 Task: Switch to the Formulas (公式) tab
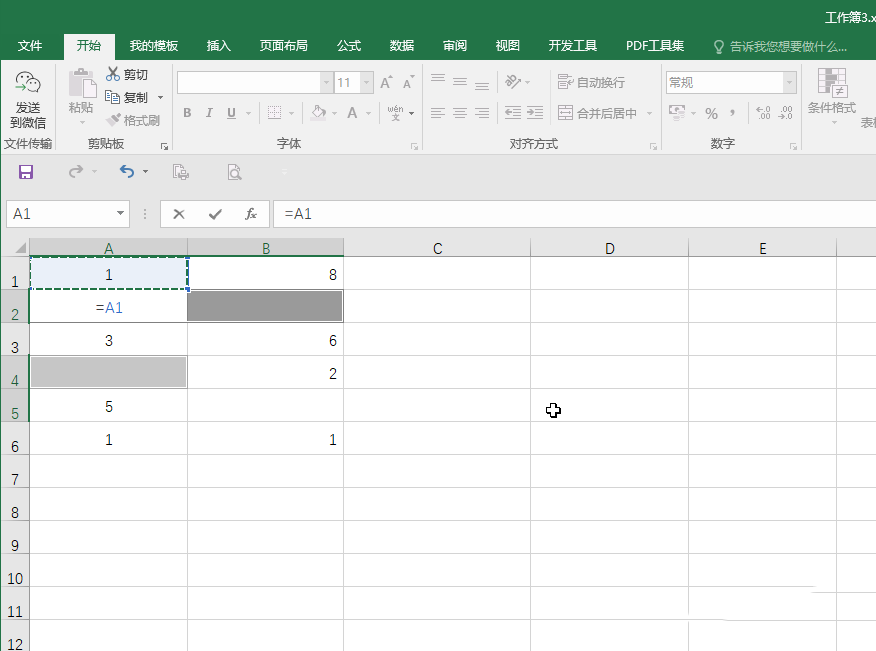point(349,46)
